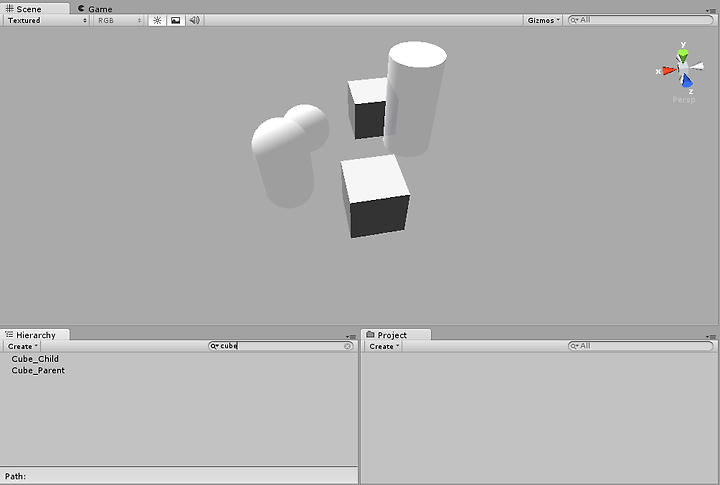The height and width of the screenshot is (485, 720).
Task: Clear the Hierarchy search text
Action: click(348, 346)
